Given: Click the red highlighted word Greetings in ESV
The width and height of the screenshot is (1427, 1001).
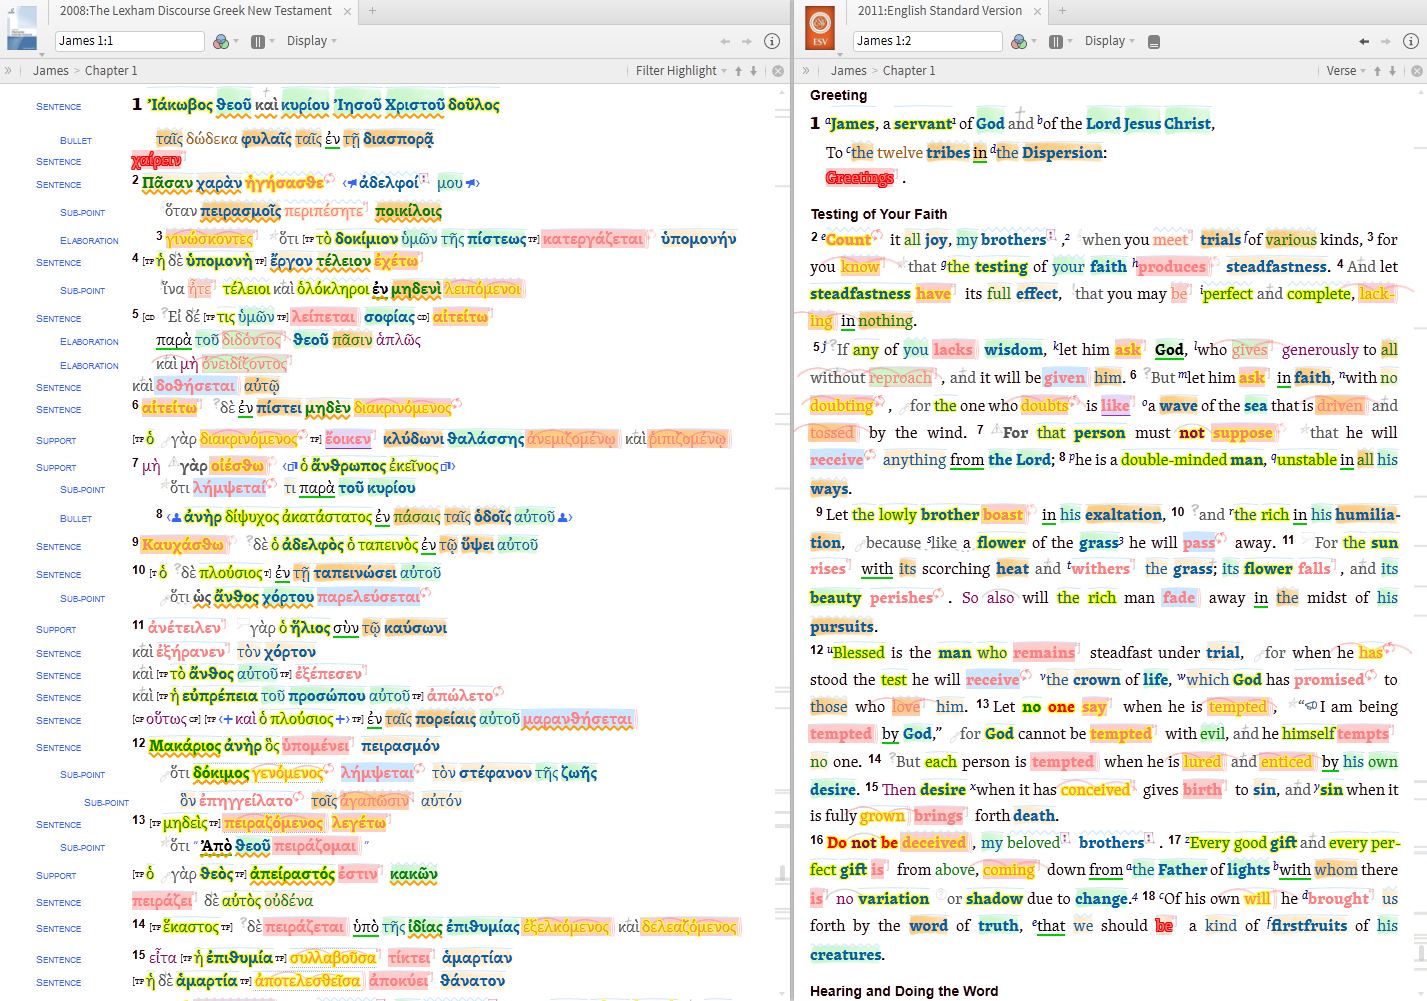Looking at the screenshot, I should 860,178.
